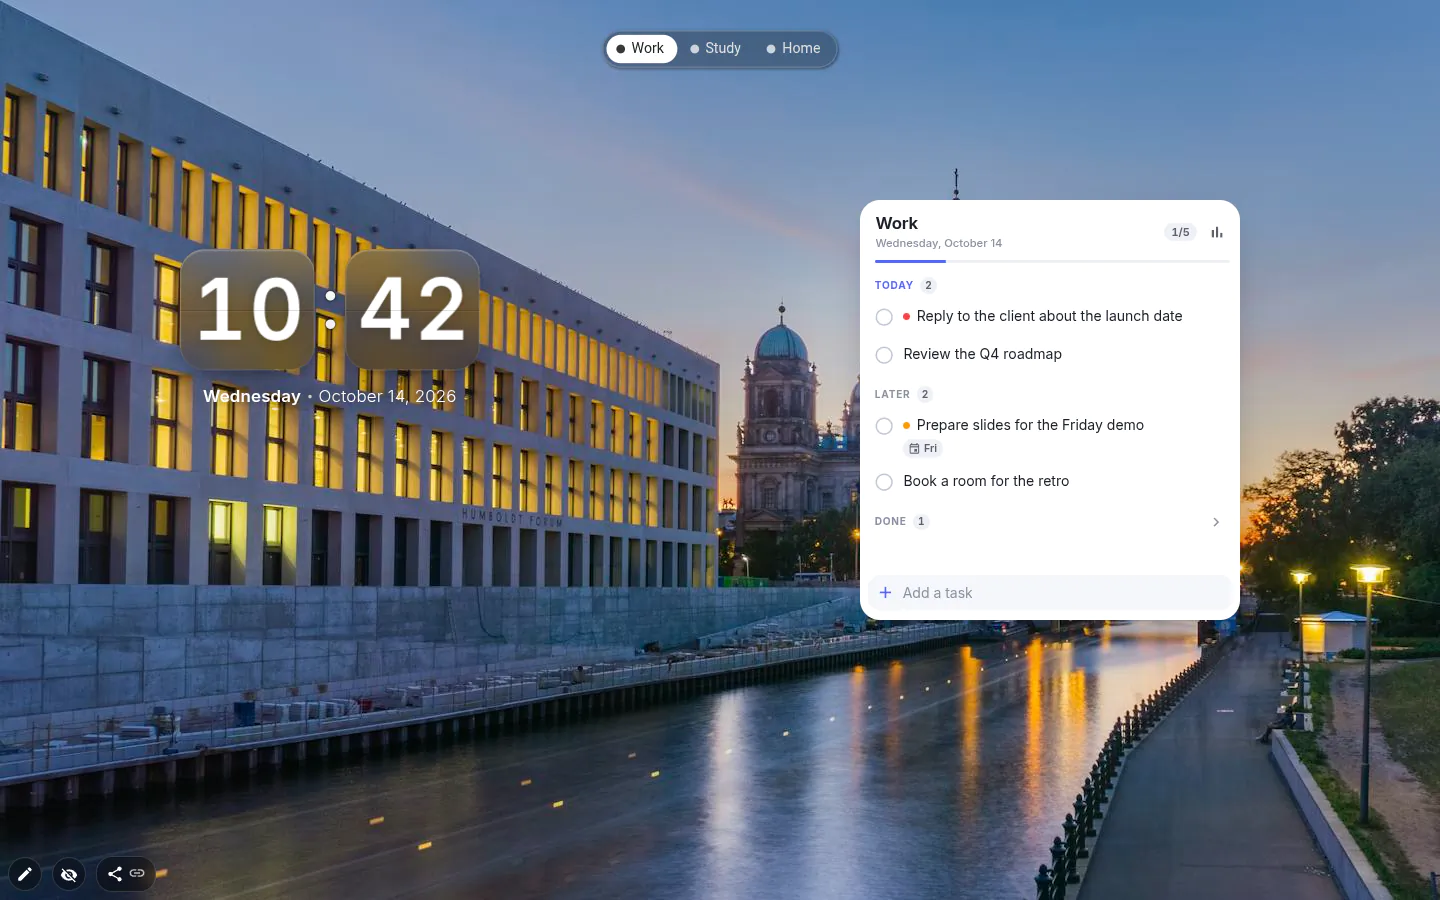The image size is (1440, 900).
Task: Click the Work list title in the card
Action: [x=897, y=223]
